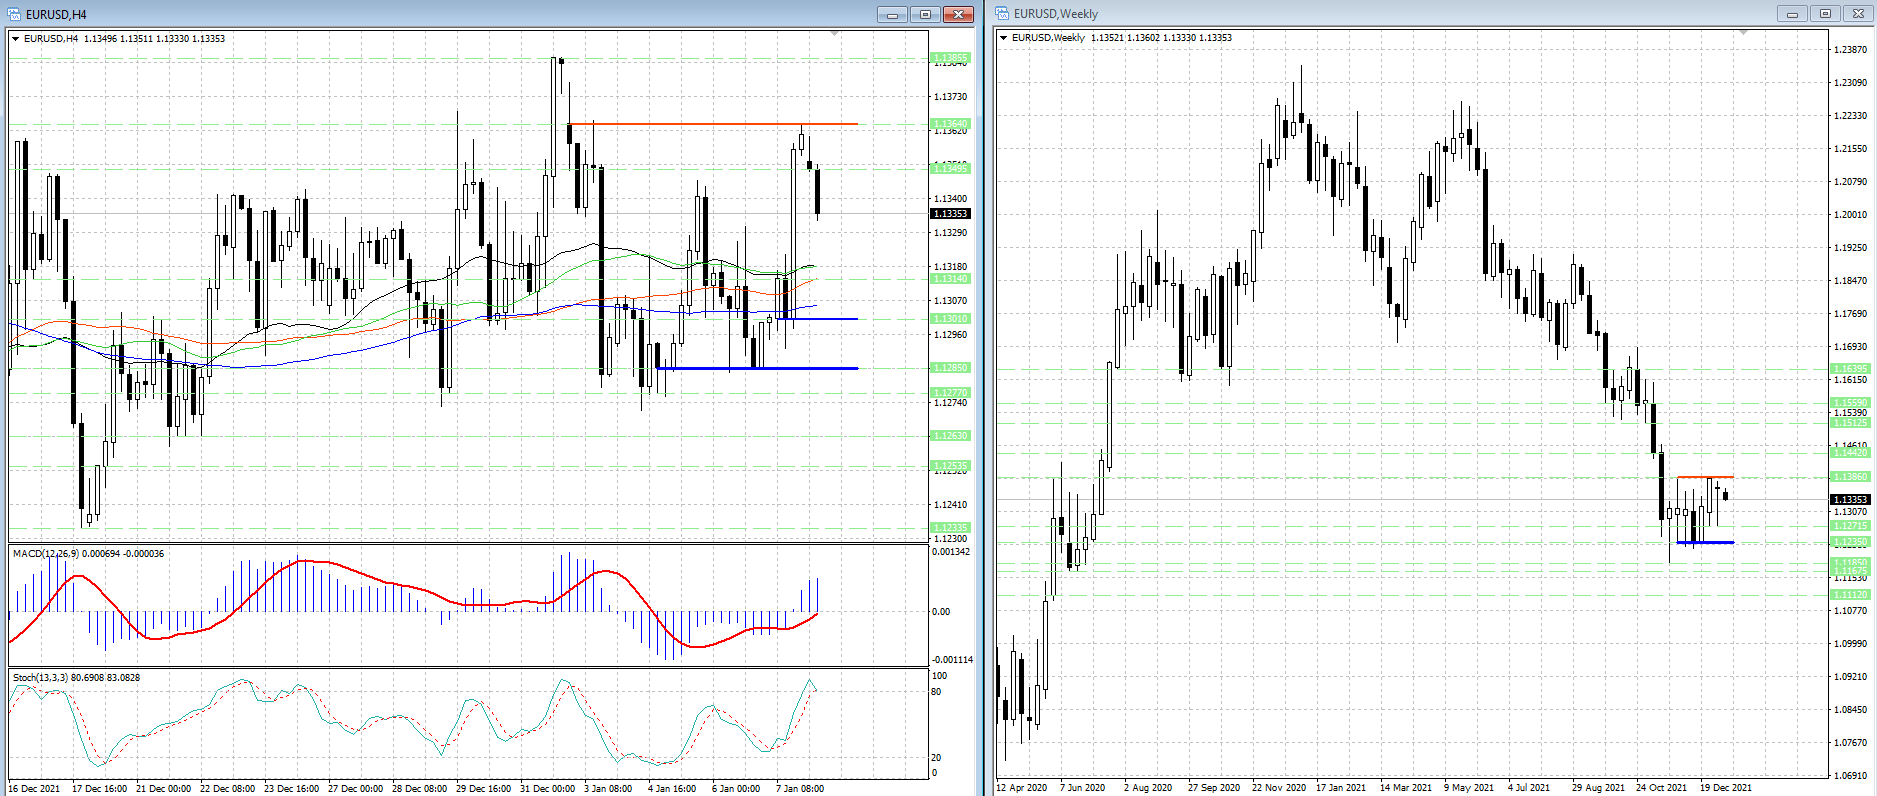Image resolution: width=1877 pixels, height=796 pixels.
Task: Select the red resistance line on H4 chart
Action: [x=712, y=124]
